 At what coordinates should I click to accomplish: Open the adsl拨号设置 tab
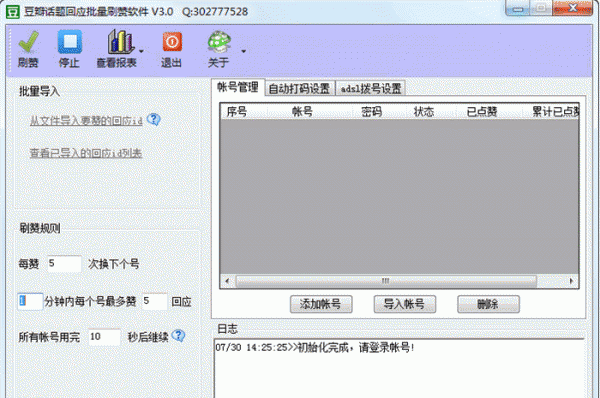[x=371, y=88]
